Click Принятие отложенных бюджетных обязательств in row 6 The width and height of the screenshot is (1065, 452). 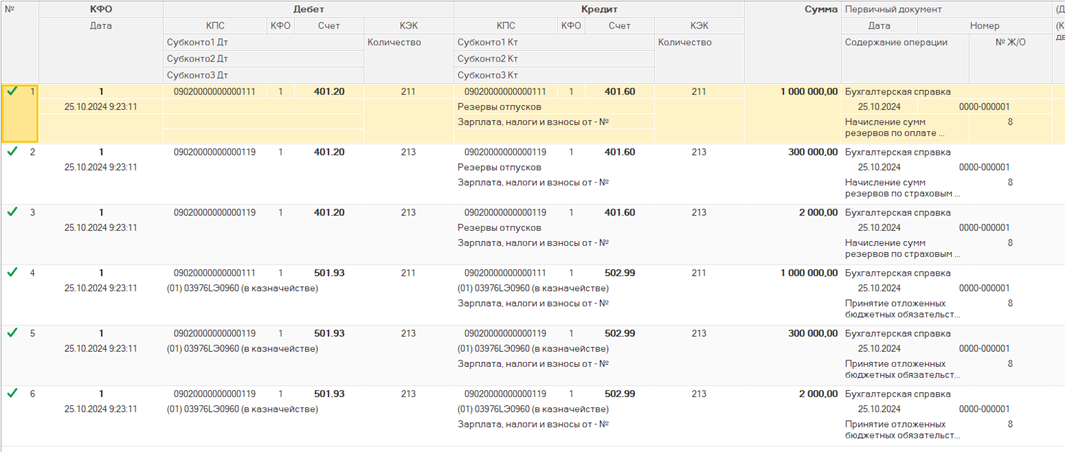click(x=902, y=430)
